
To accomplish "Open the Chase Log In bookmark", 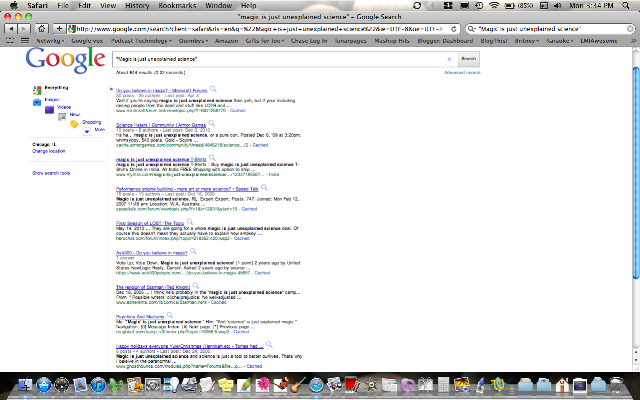I will 309,41.
